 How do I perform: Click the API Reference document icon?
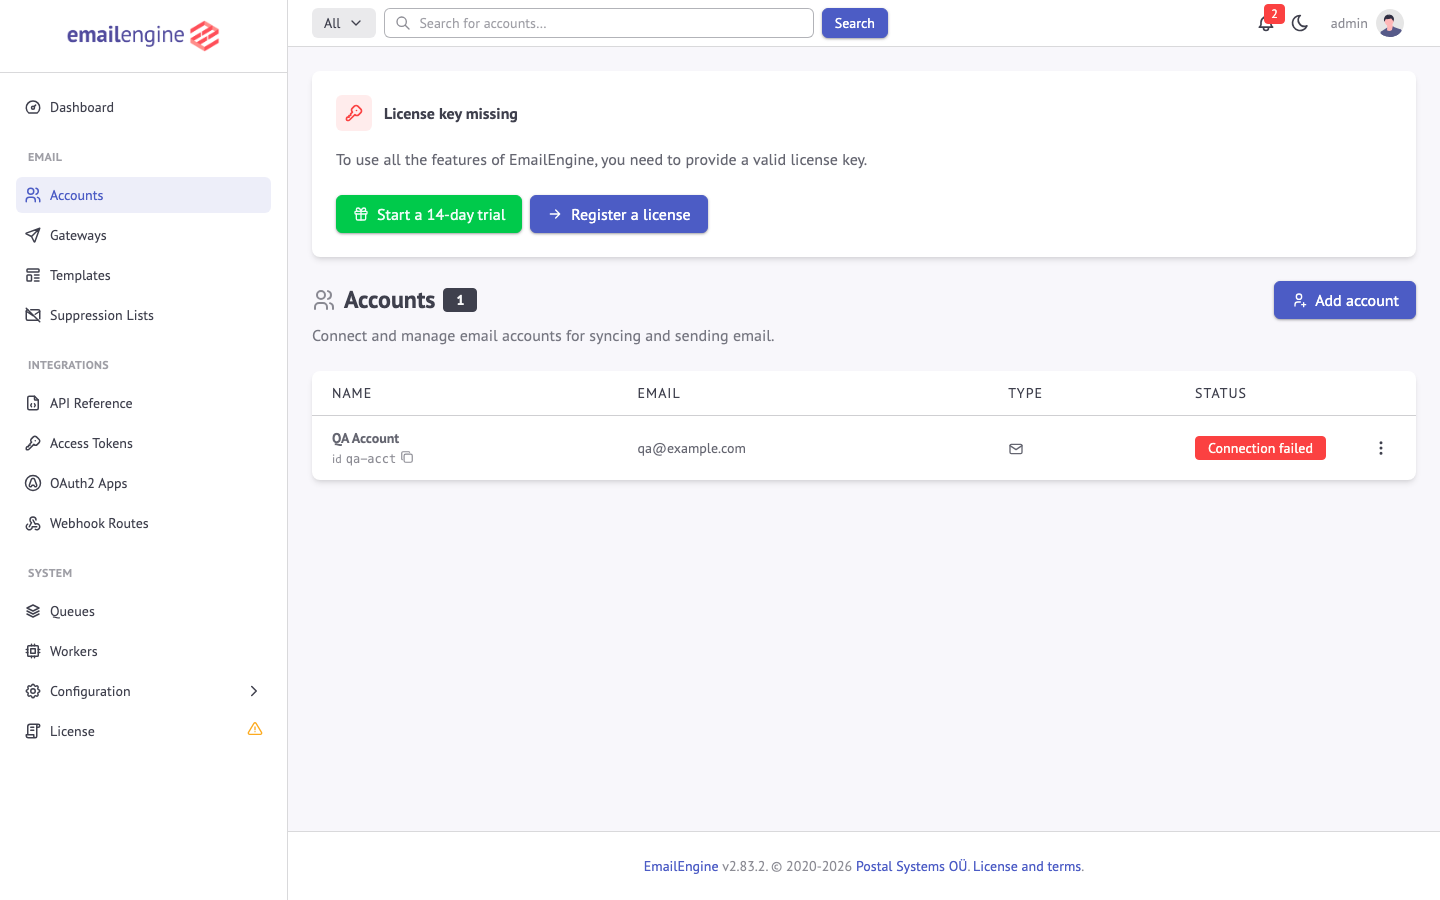[x=33, y=403]
